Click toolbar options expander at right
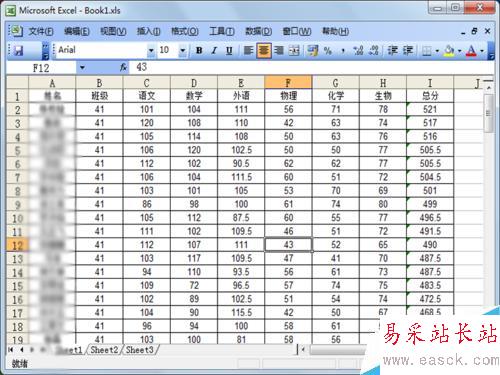500x375 pixels. click(x=491, y=51)
